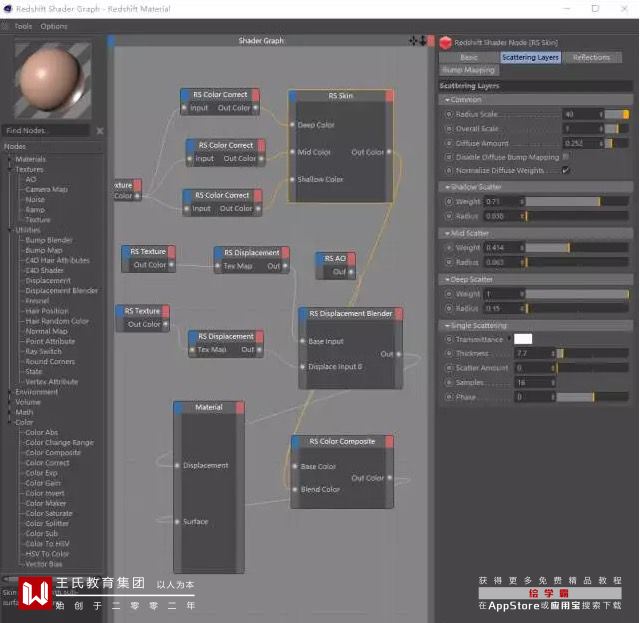Open the Tools menu
640x623 pixels.
pos(23,26)
